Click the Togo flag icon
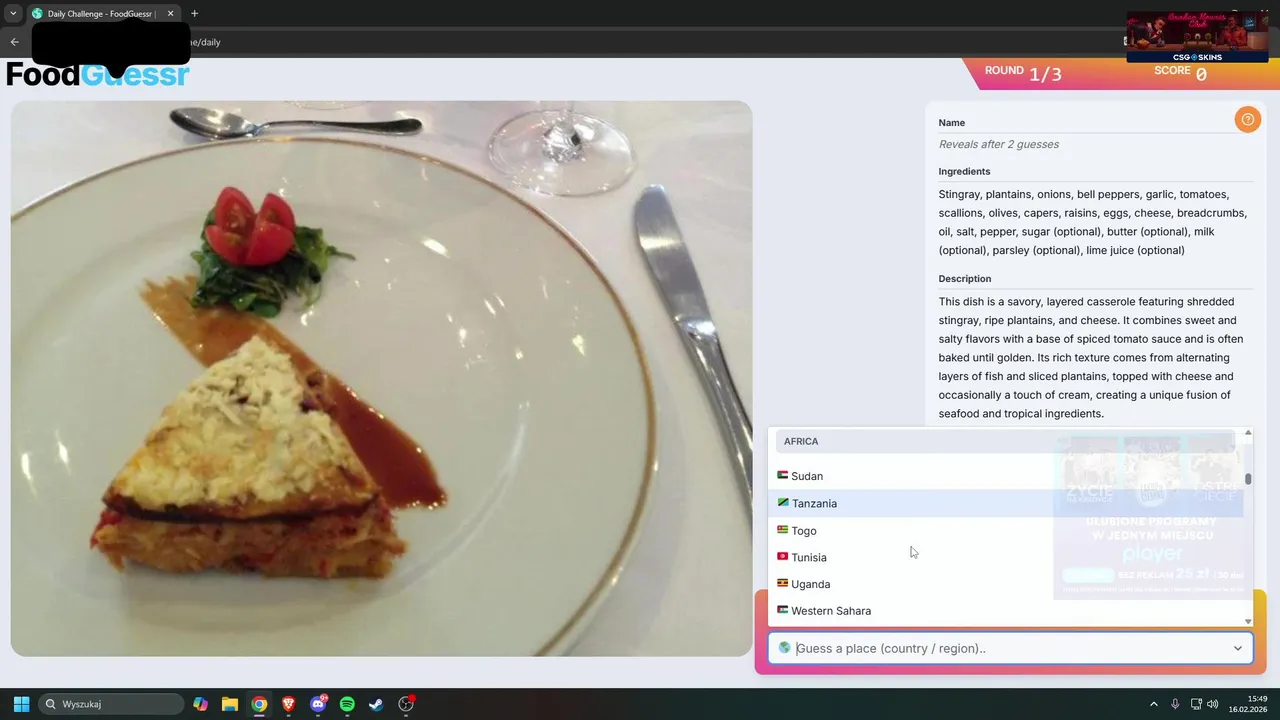1280x720 pixels. (783, 529)
